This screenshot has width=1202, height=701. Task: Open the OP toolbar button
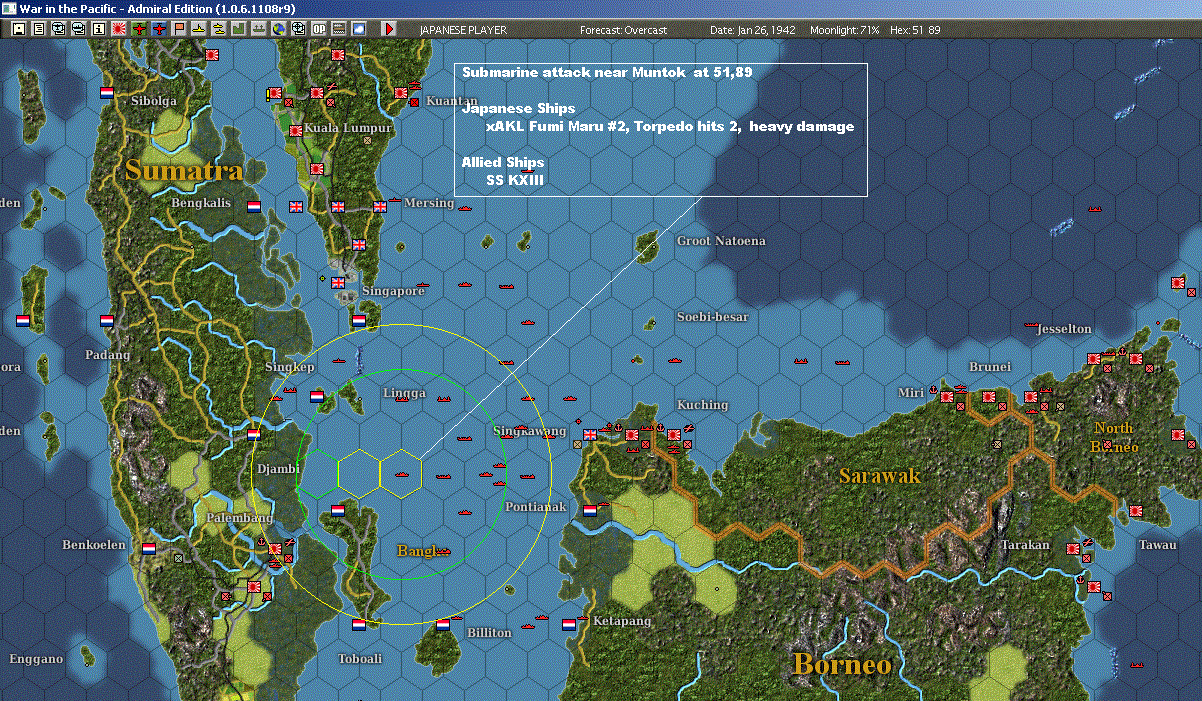(319, 29)
